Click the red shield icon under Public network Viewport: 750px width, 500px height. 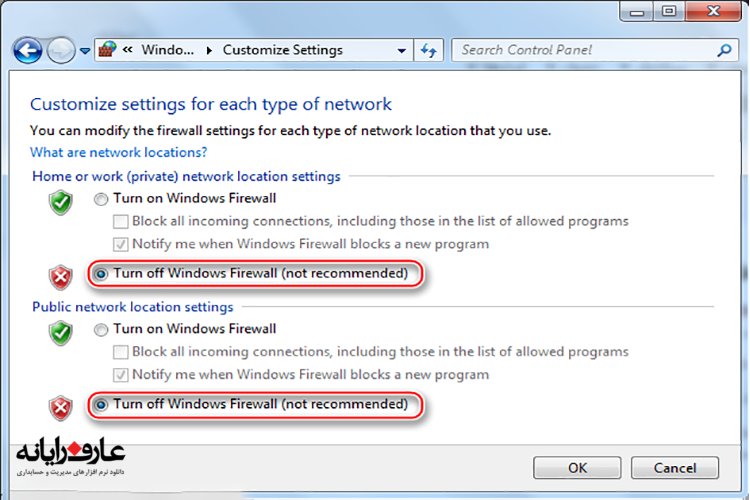tap(62, 409)
